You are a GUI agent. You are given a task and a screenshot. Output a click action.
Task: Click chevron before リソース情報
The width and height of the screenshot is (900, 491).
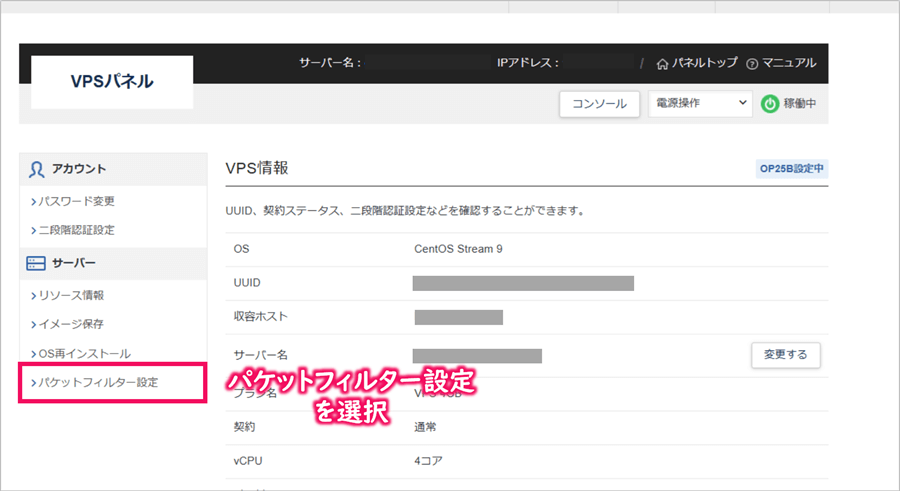(x=33, y=296)
